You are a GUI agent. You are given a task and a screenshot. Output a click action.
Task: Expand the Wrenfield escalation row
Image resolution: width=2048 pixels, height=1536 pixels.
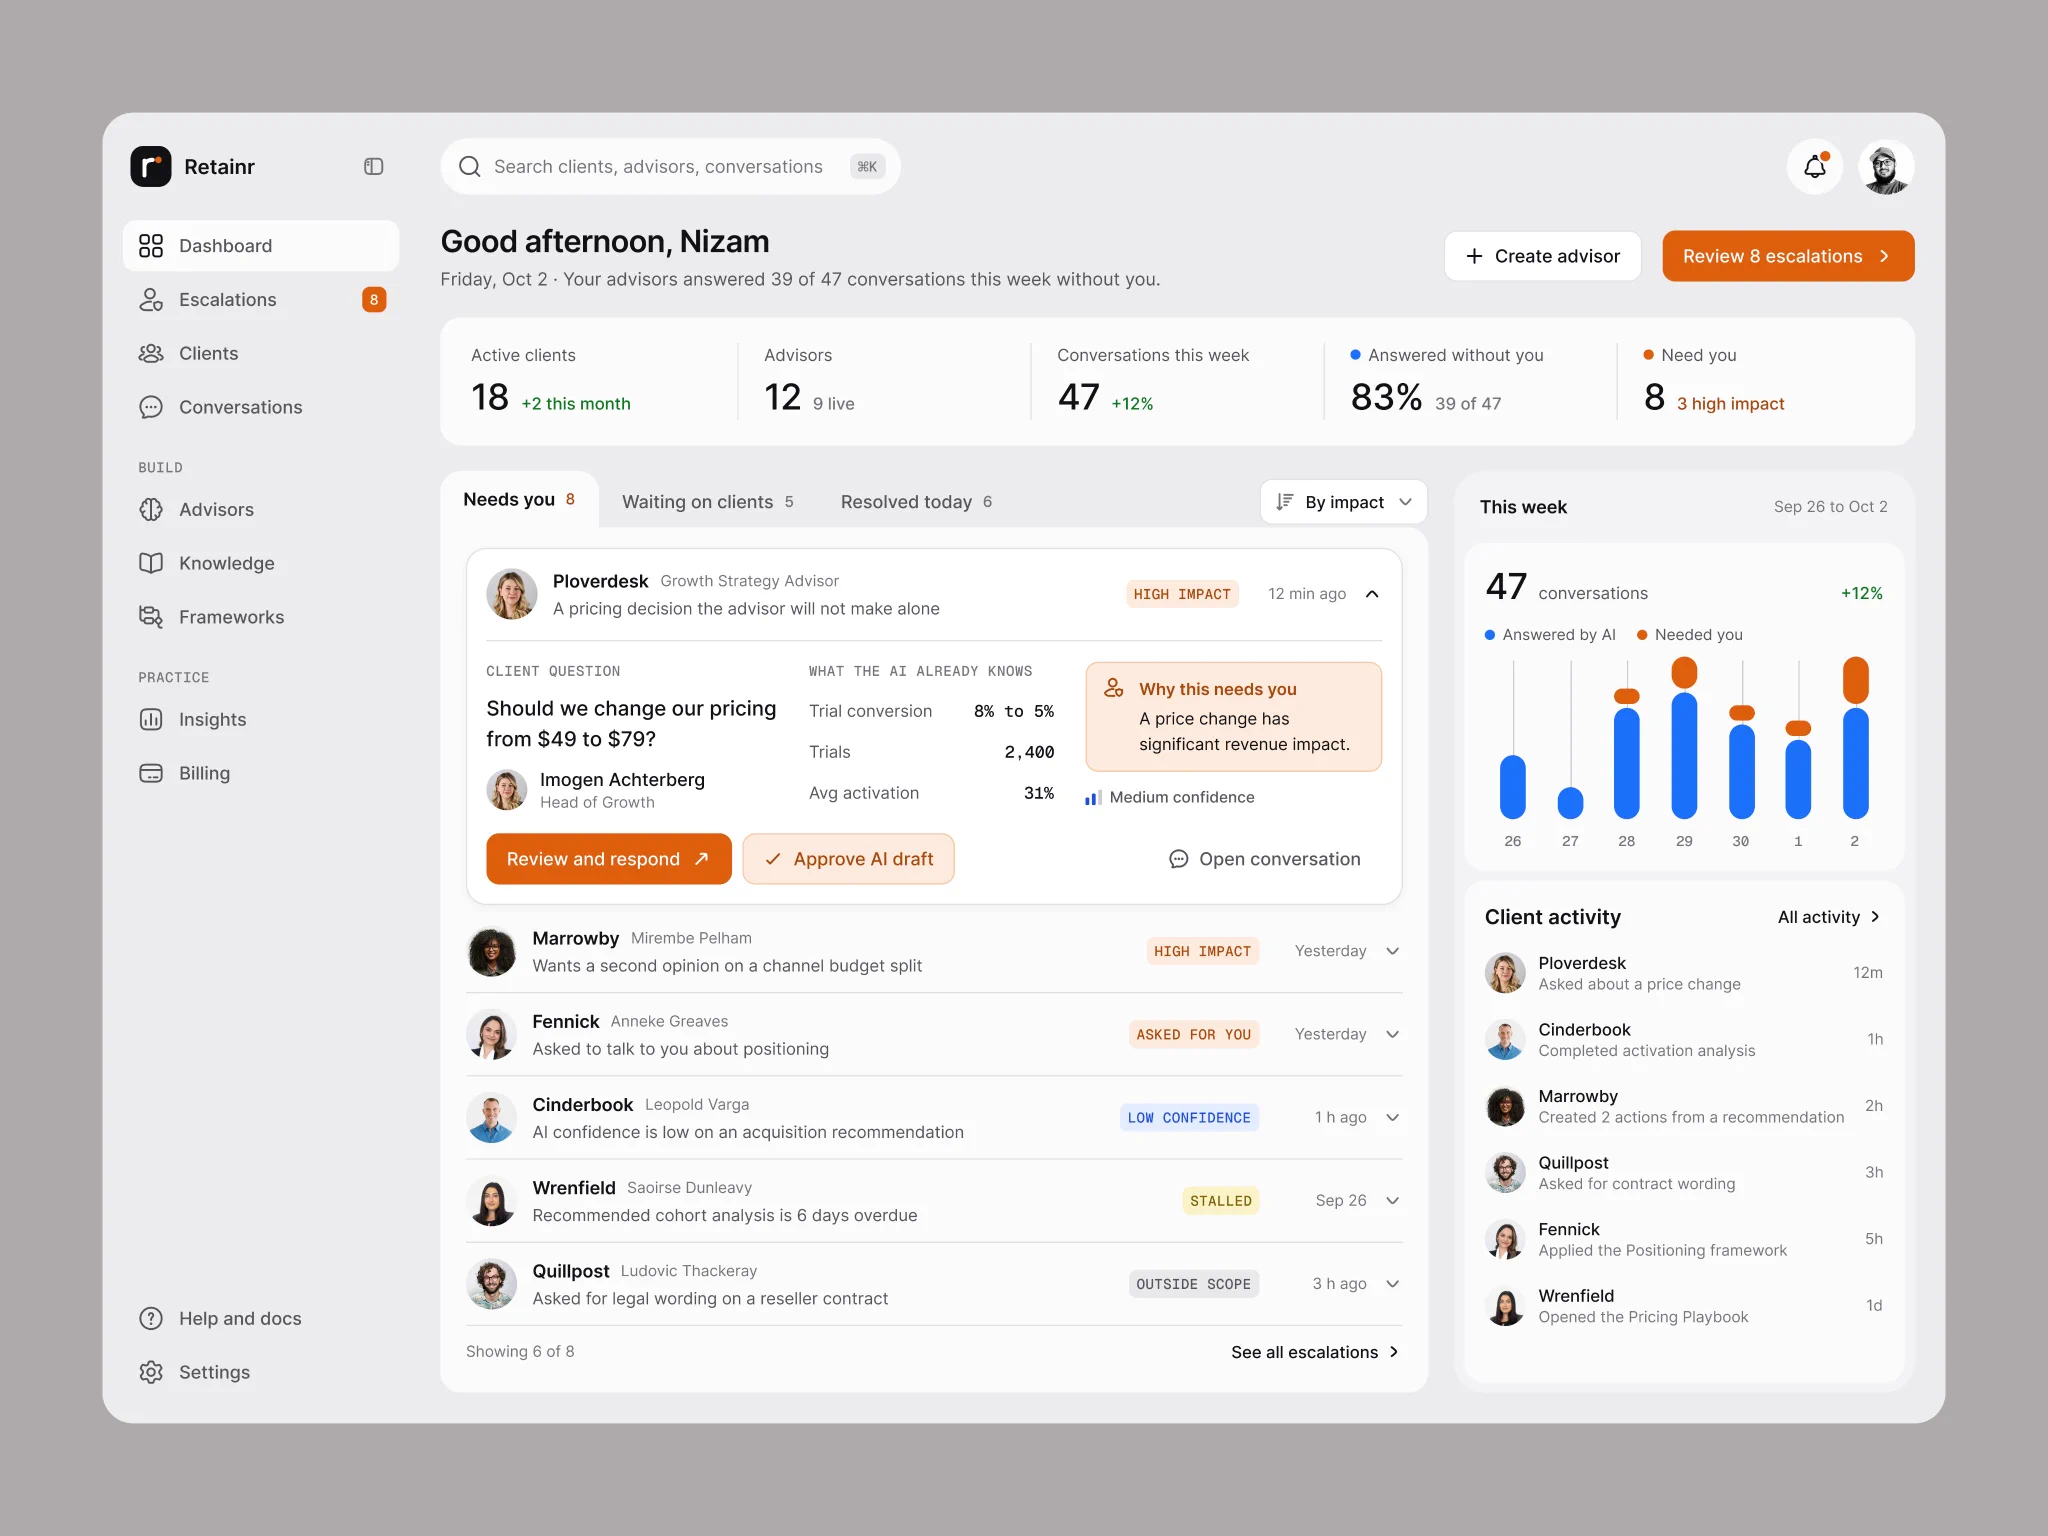click(1393, 1201)
